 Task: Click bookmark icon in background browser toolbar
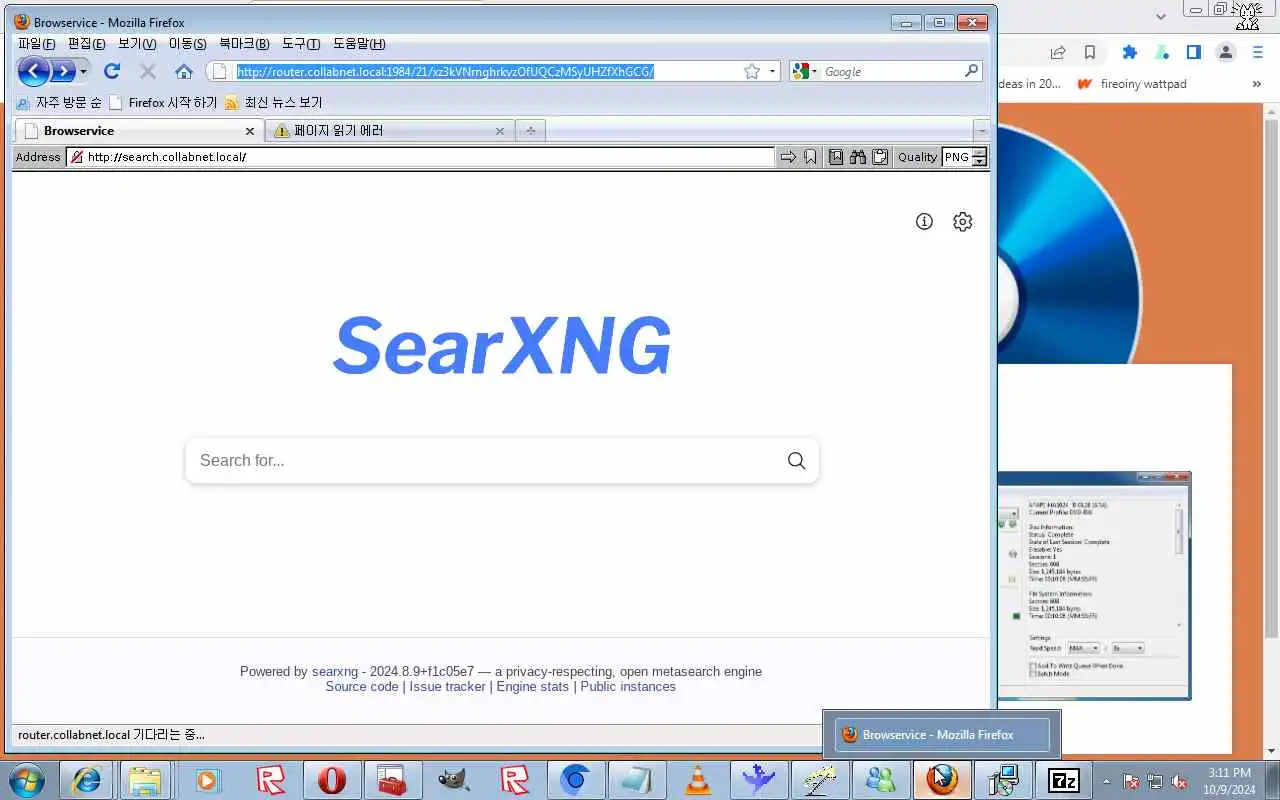click(1090, 52)
